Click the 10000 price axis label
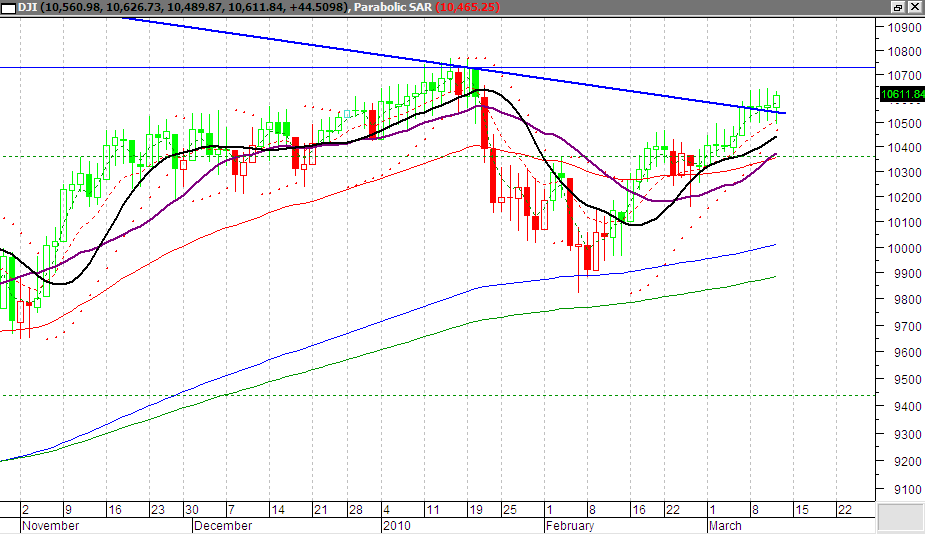The width and height of the screenshot is (925, 534). tap(904, 248)
